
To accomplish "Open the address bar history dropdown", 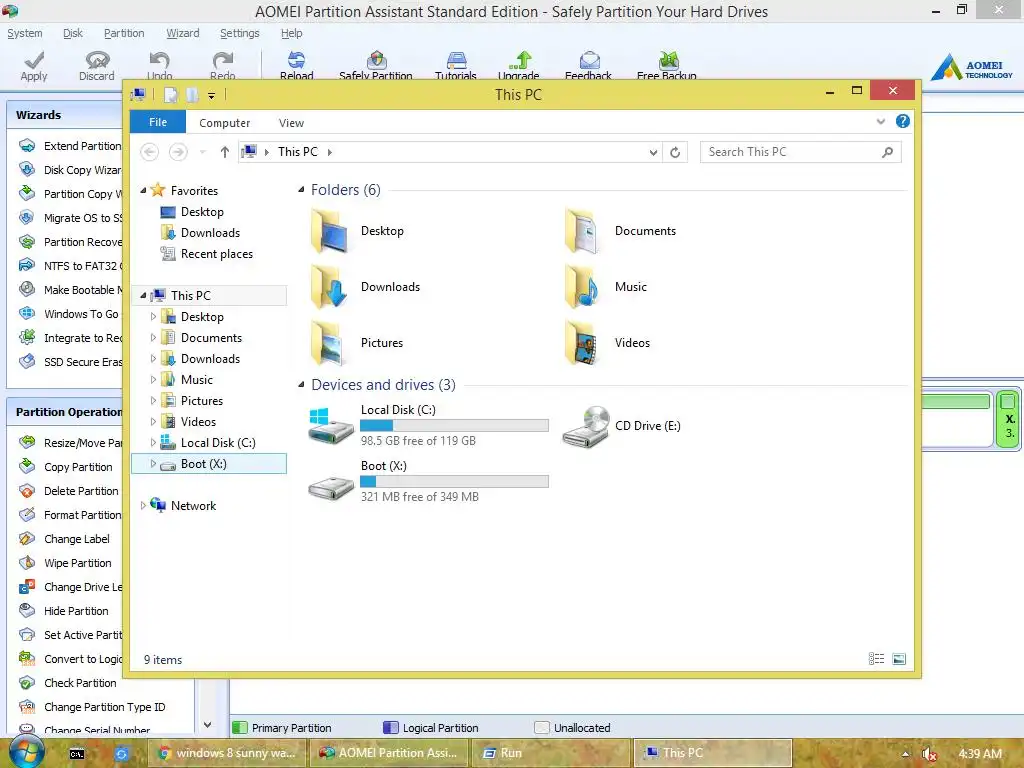I will tap(653, 152).
